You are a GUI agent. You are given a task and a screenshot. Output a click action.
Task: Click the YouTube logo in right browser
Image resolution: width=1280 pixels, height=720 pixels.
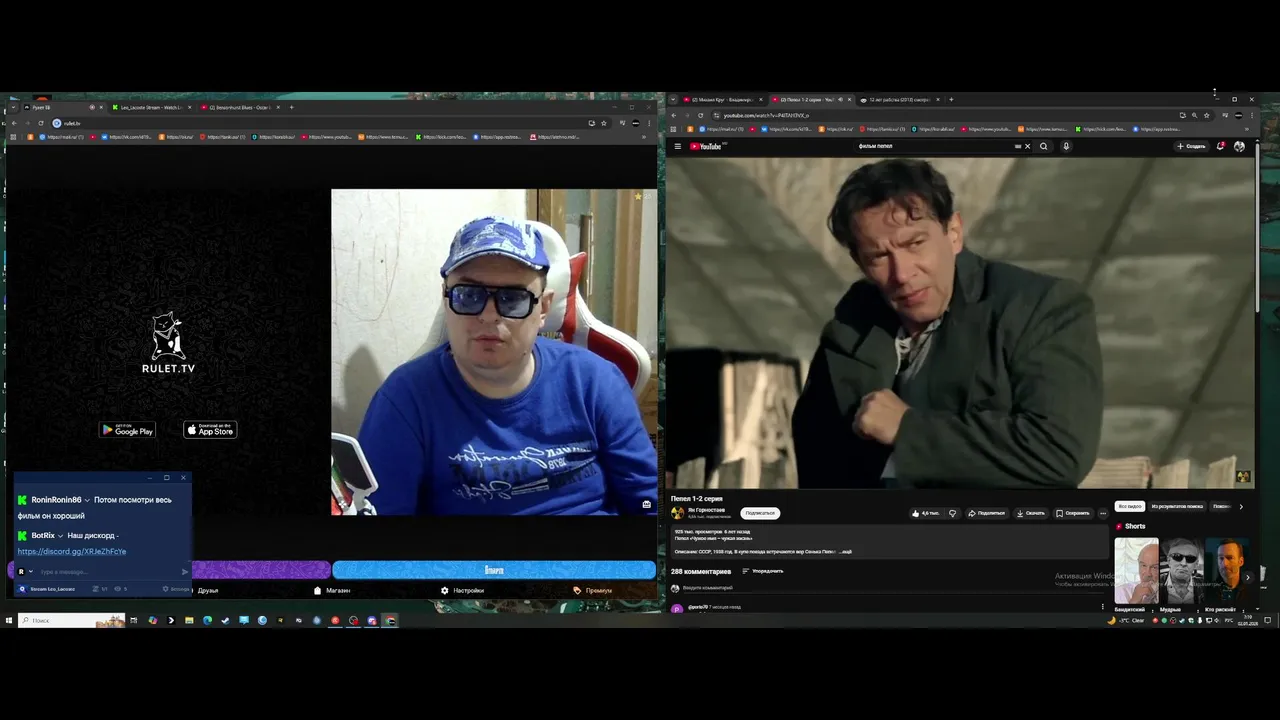(x=706, y=146)
